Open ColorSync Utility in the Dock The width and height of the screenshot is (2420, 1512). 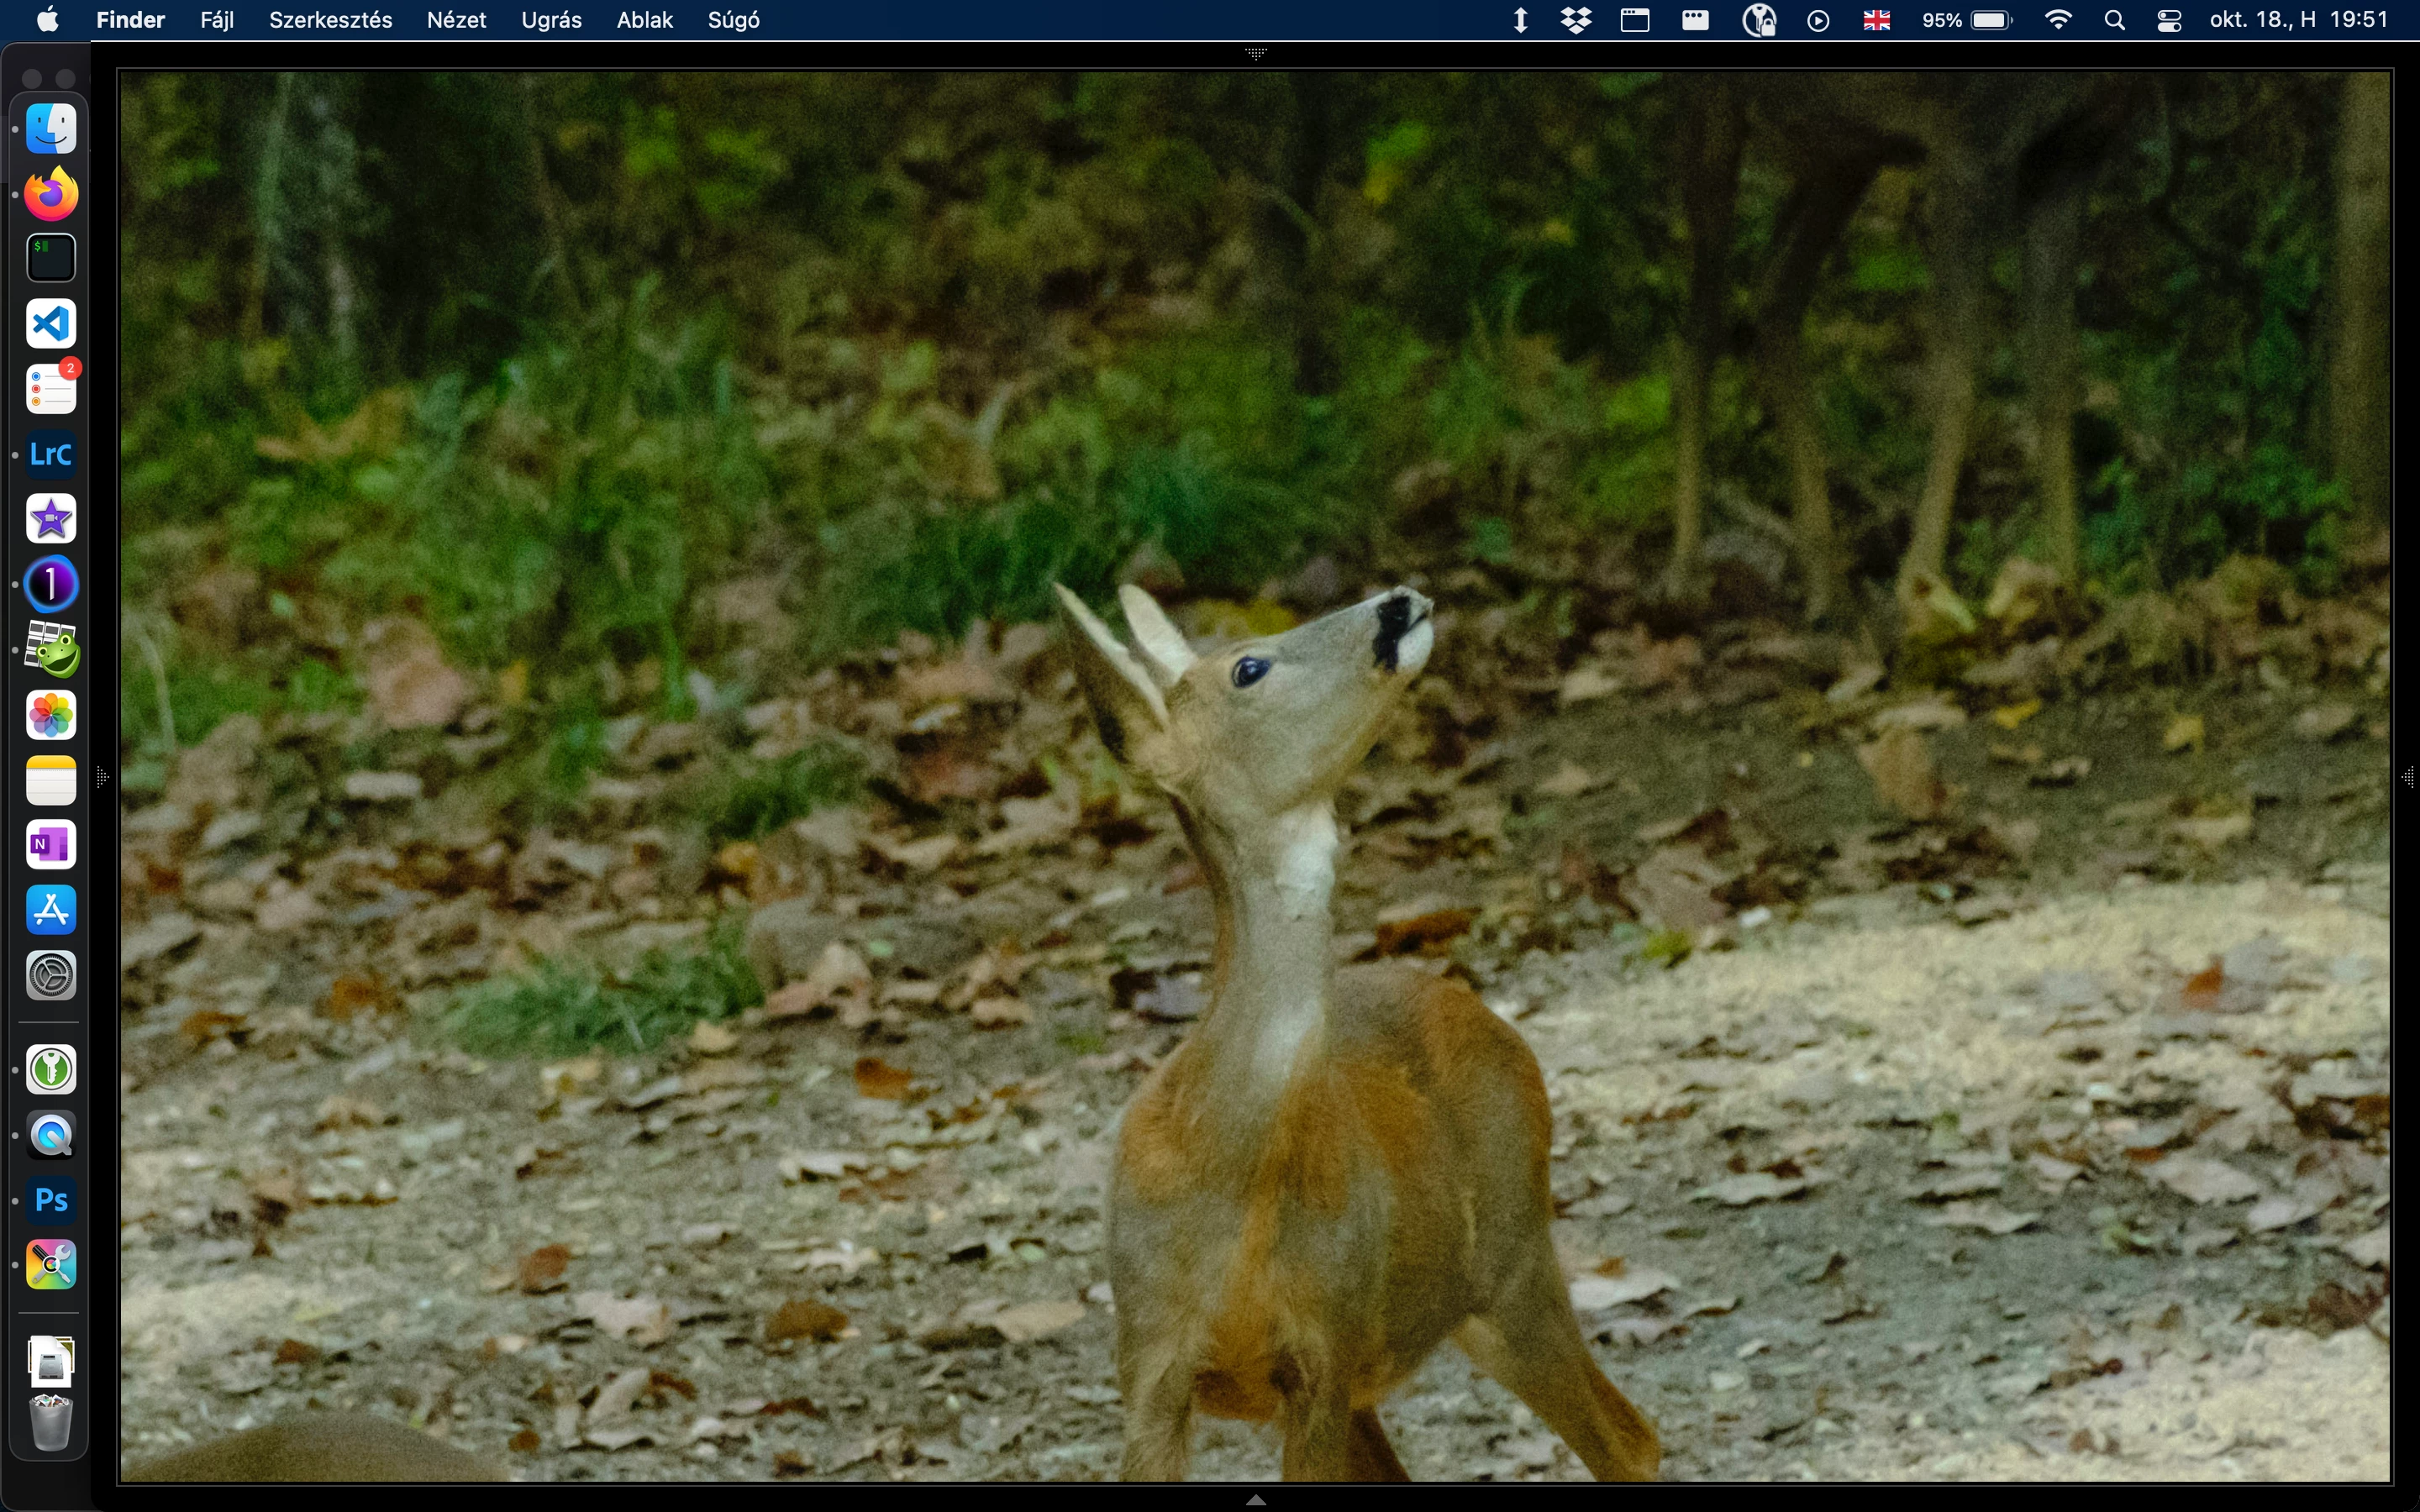tap(51, 1266)
